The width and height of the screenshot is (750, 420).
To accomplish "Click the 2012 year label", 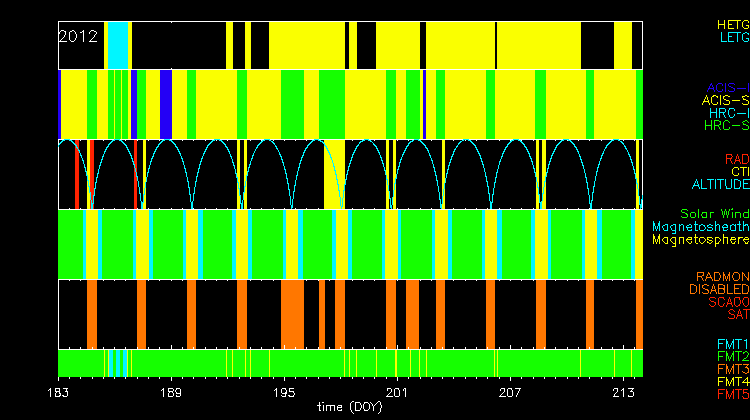I will (78, 36).
